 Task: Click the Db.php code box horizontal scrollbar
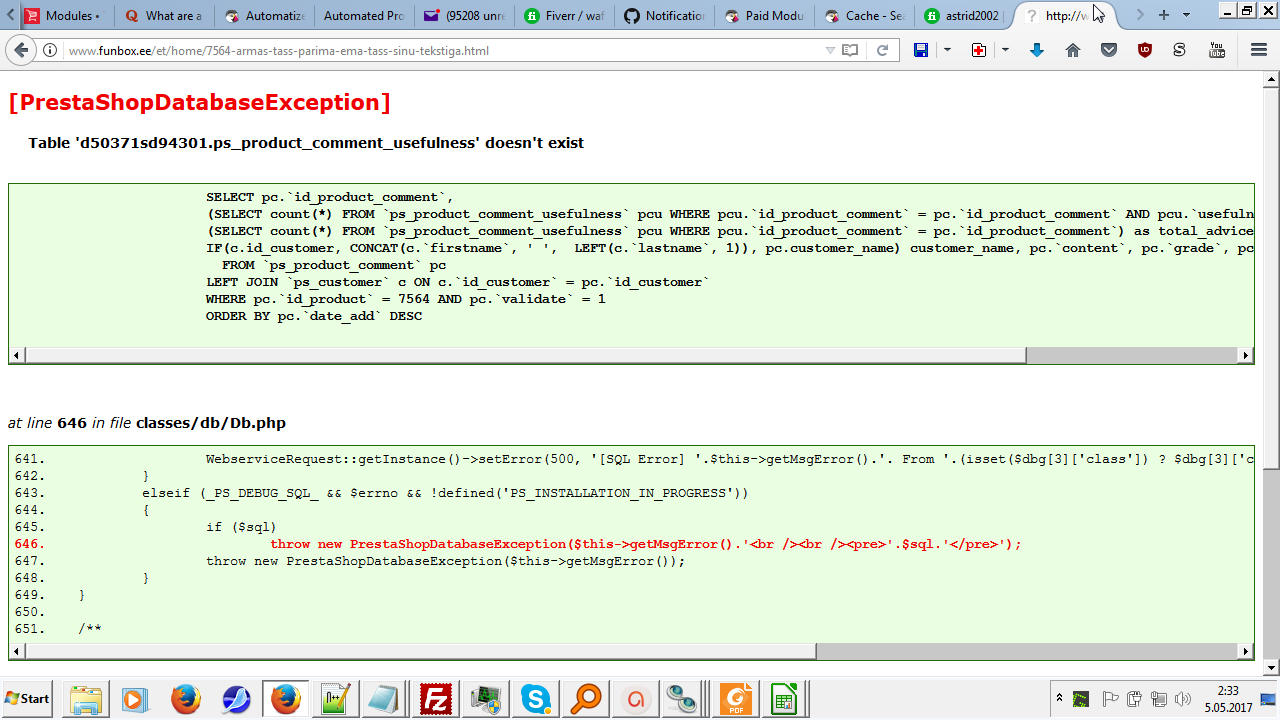420,651
